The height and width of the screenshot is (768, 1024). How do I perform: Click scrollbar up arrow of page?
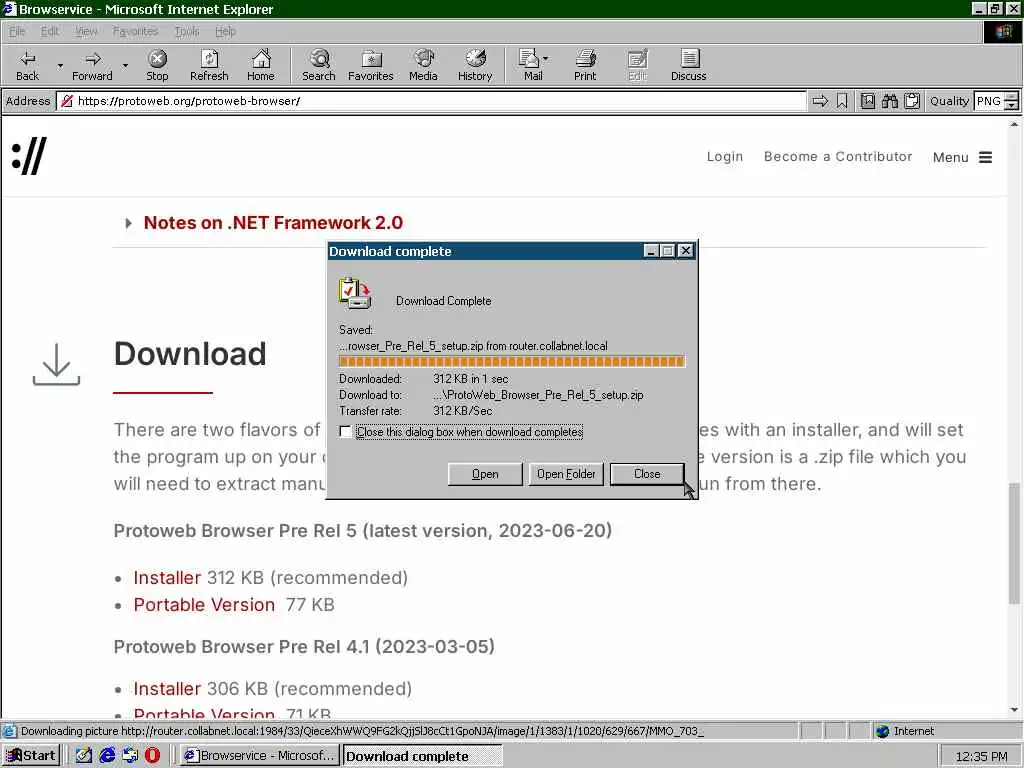point(1014,124)
